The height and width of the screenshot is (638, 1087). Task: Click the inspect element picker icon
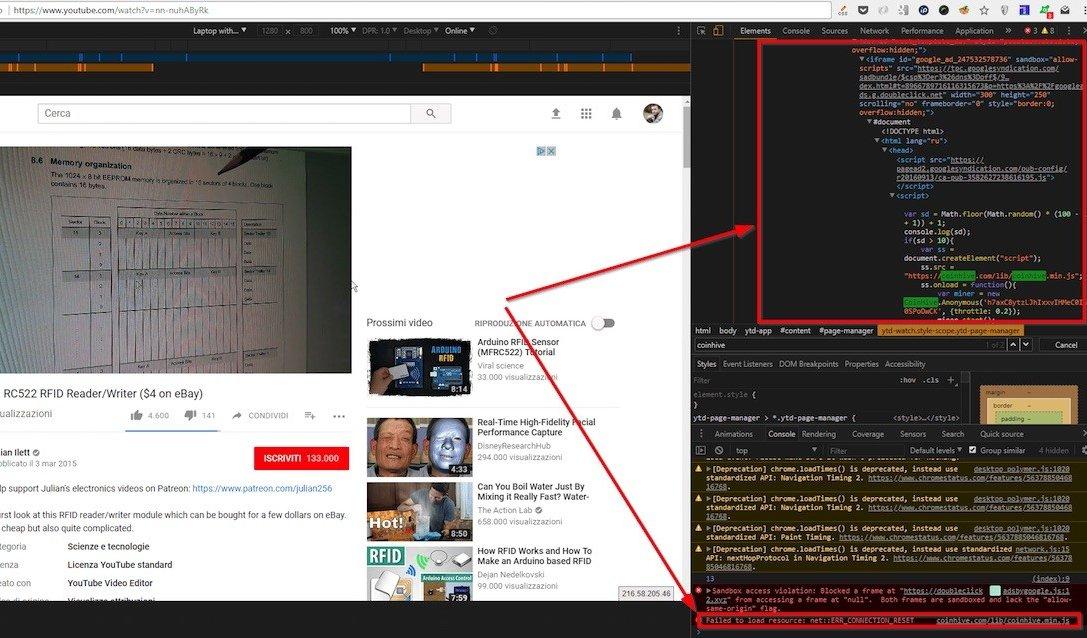[x=702, y=31]
